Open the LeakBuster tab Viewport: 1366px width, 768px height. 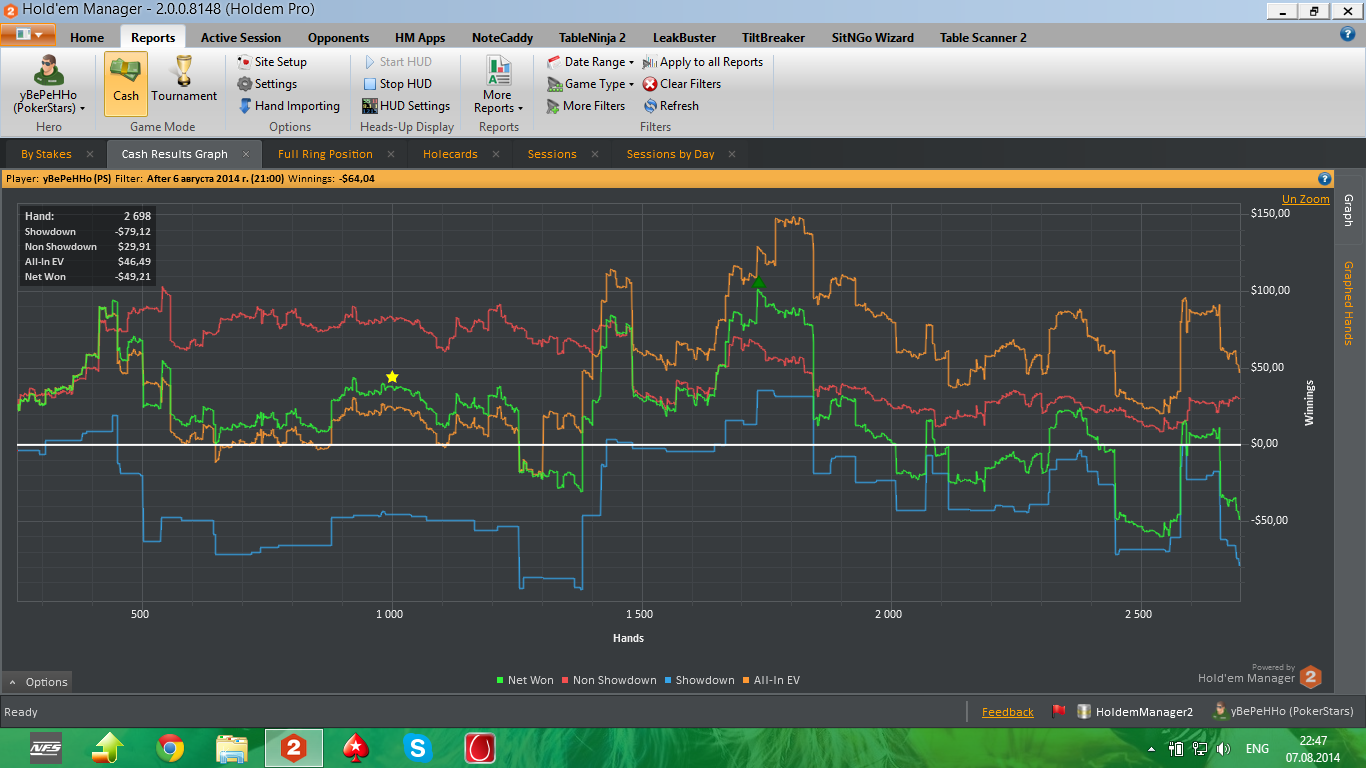[684, 37]
